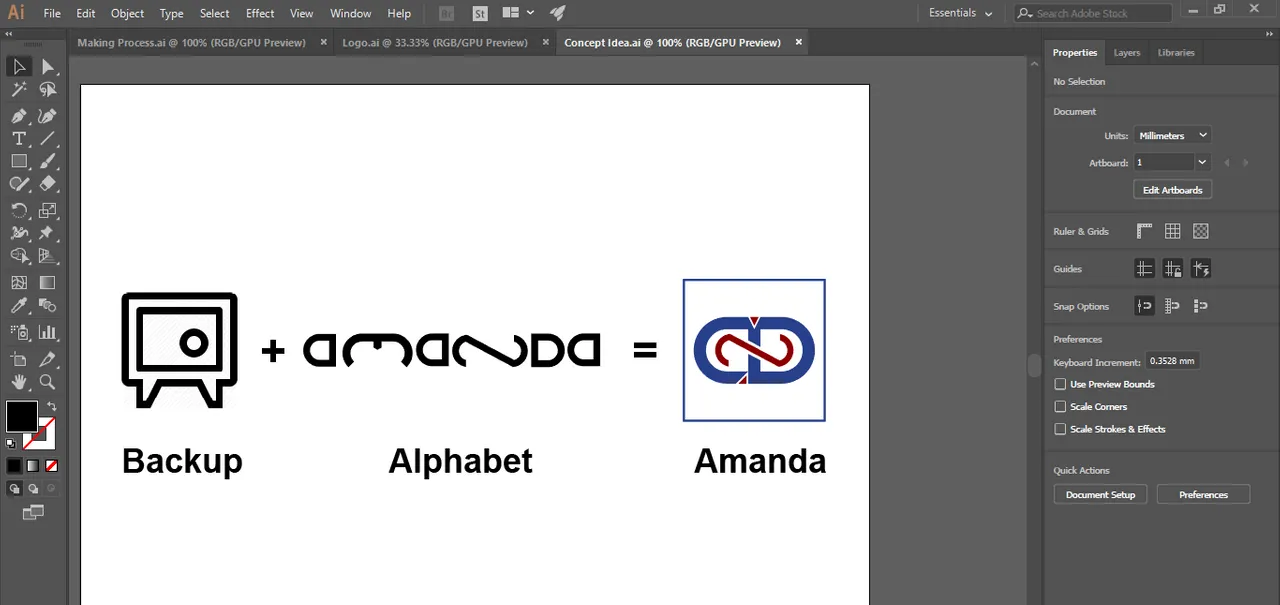Select the Rotate tool
Image resolution: width=1280 pixels, height=605 pixels.
click(19, 210)
